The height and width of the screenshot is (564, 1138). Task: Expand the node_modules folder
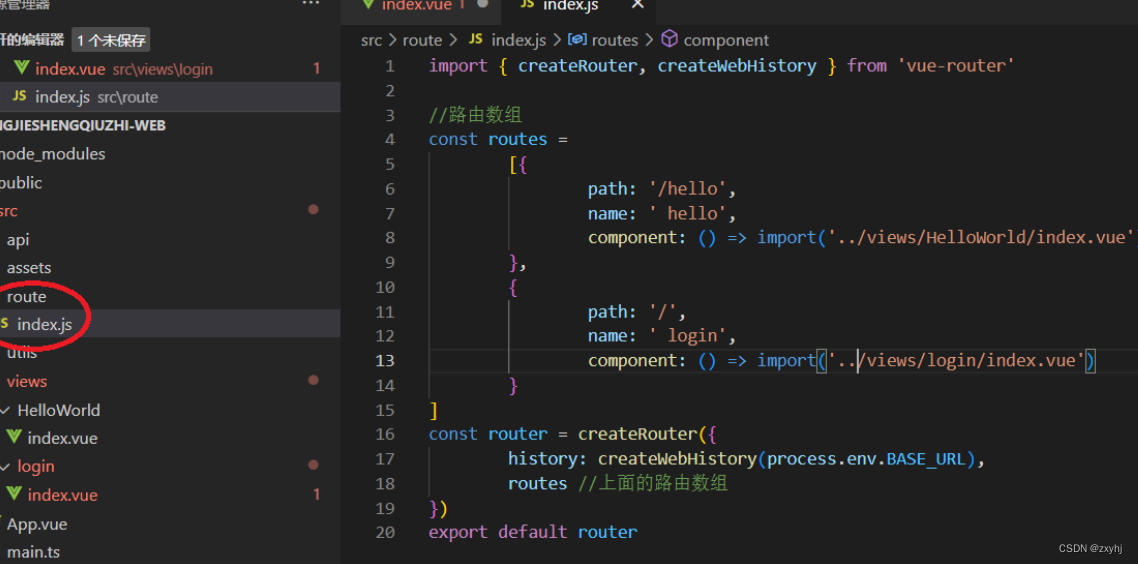52,154
